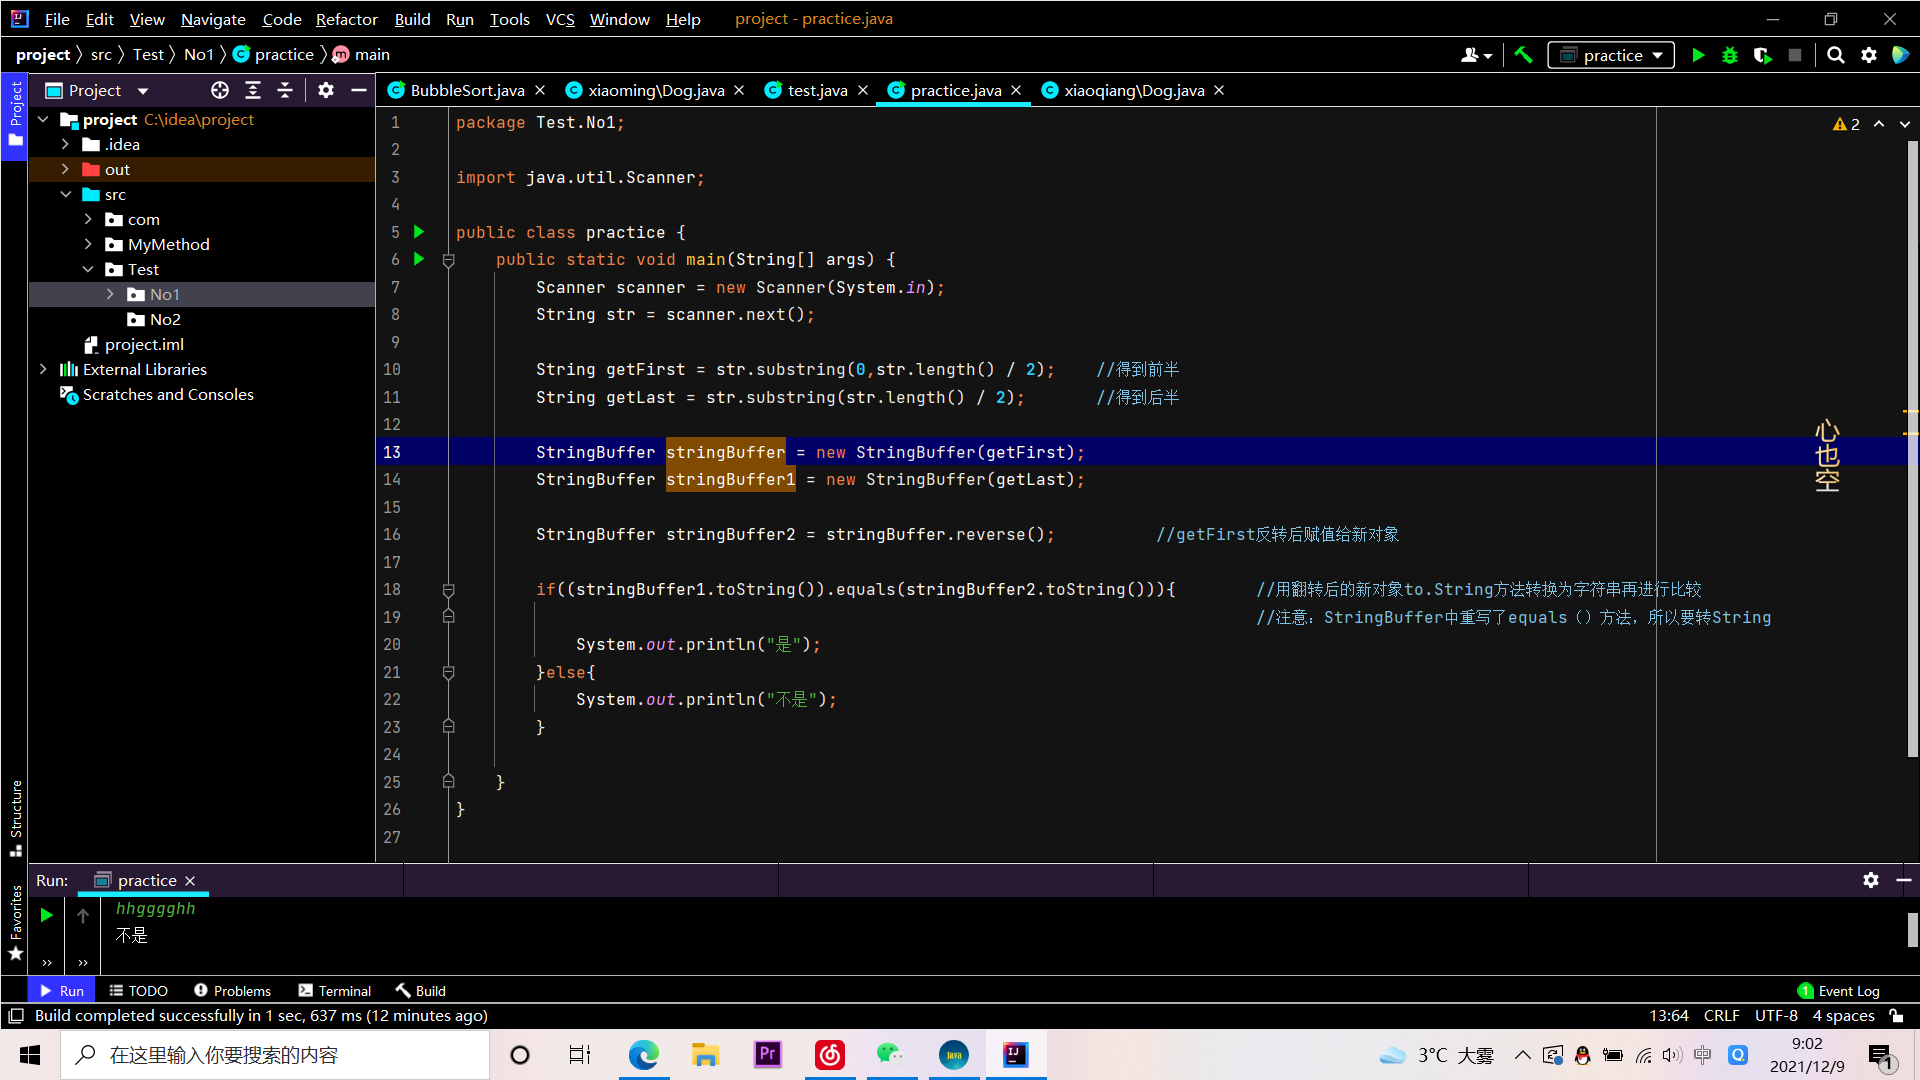The image size is (1920, 1080).
Task: Select Opened File crosshair in Project toolbar
Action: click(220, 90)
